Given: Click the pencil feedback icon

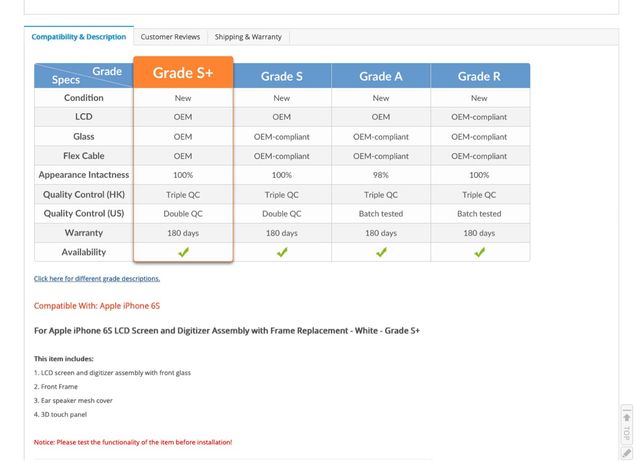Looking at the screenshot, I should (626, 452).
